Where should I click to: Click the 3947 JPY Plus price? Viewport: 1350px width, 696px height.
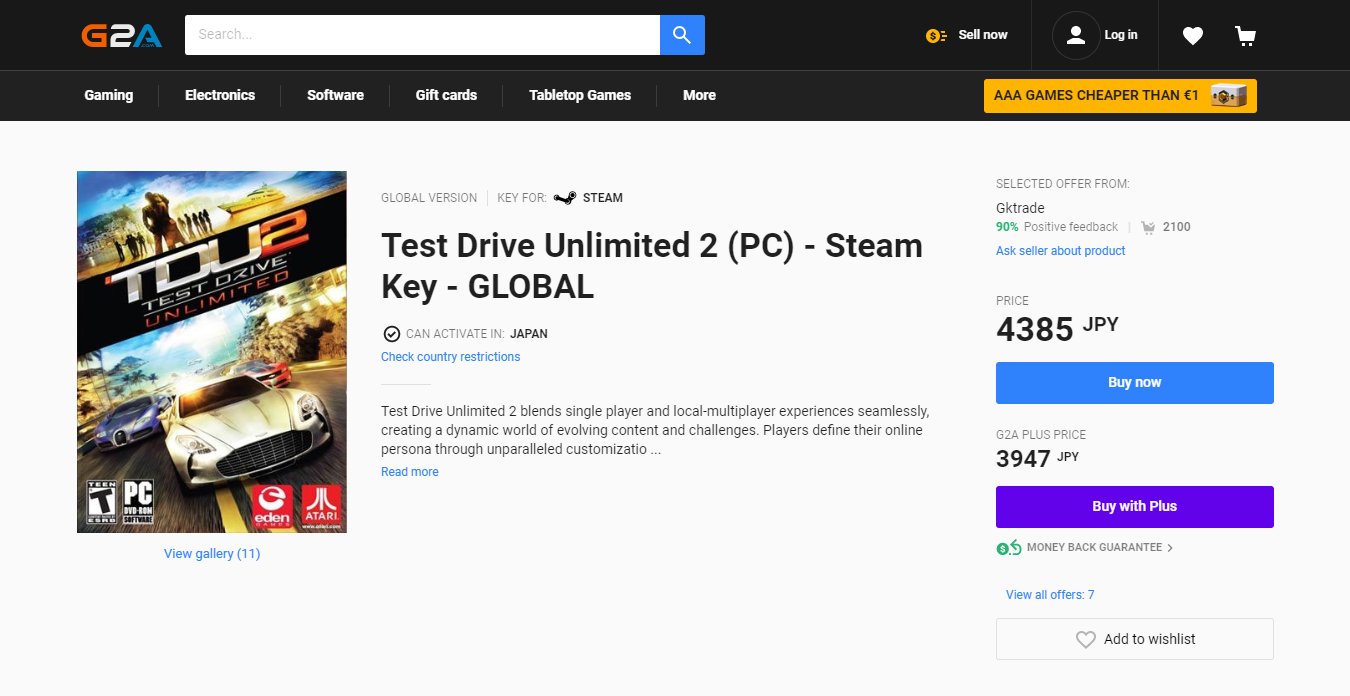(x=1037, y=459)
